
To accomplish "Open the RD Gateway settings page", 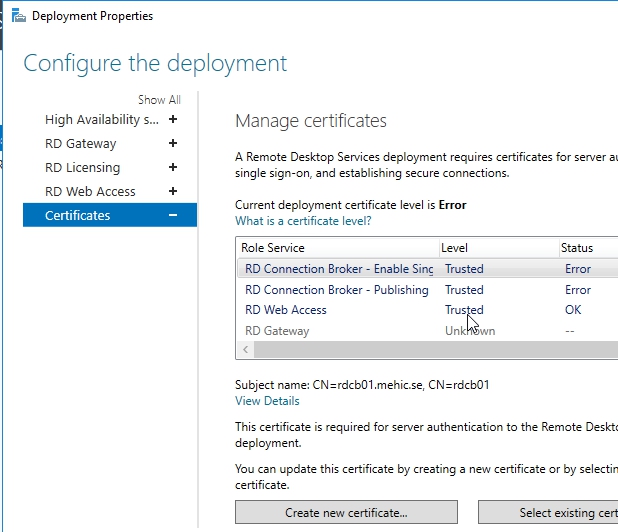I will 81,143.
